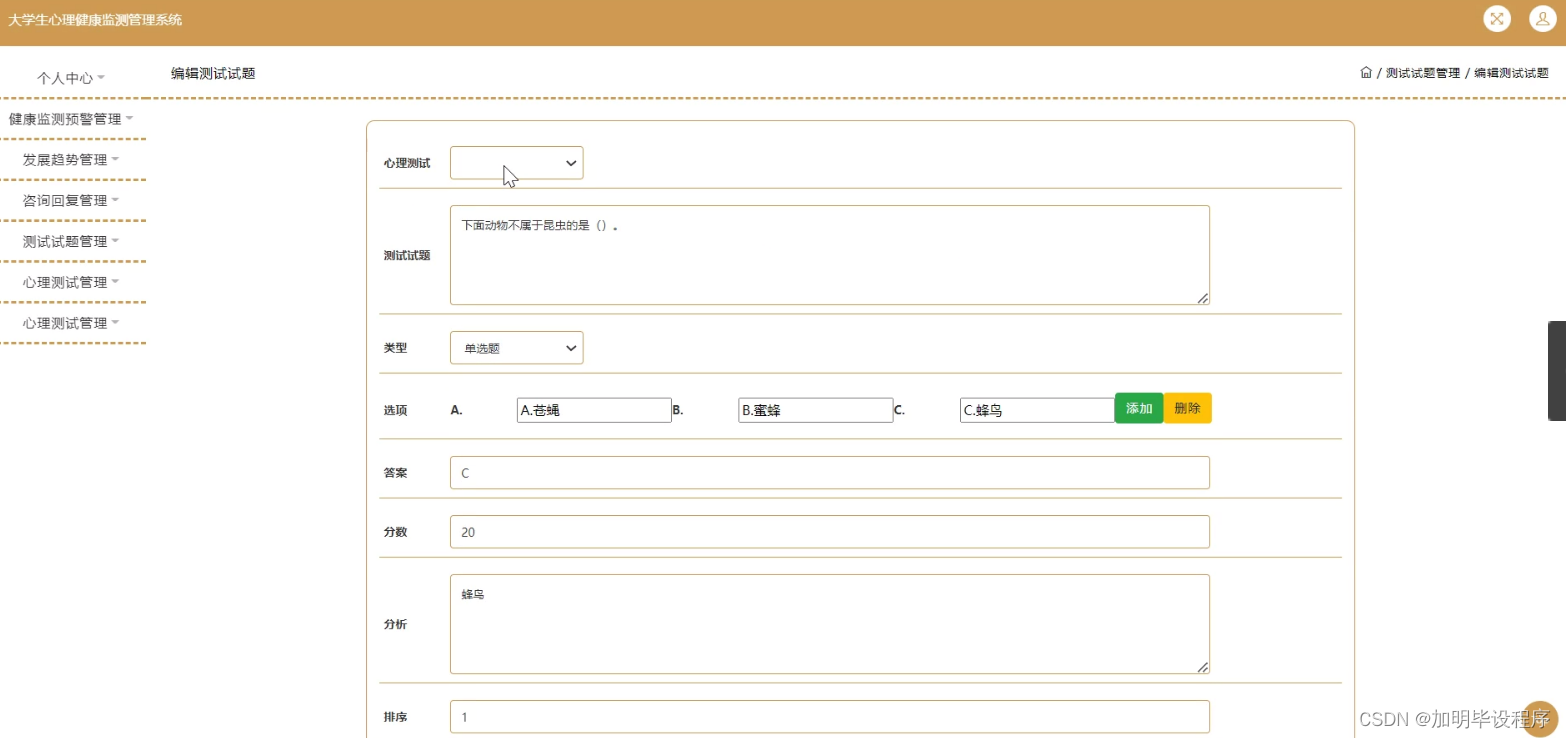Click the home icon in the breadcrumb
This screenshot has height=738, width=1566.
coord(1366,72)
